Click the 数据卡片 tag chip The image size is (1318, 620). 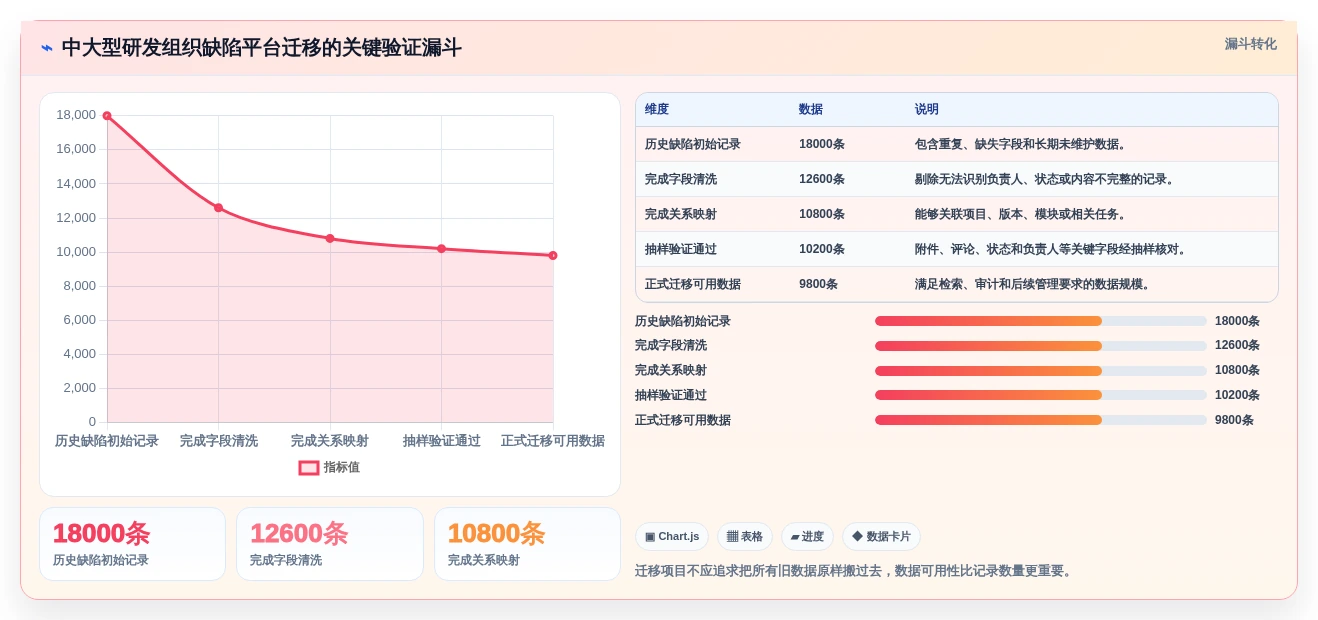pos(881,537)
